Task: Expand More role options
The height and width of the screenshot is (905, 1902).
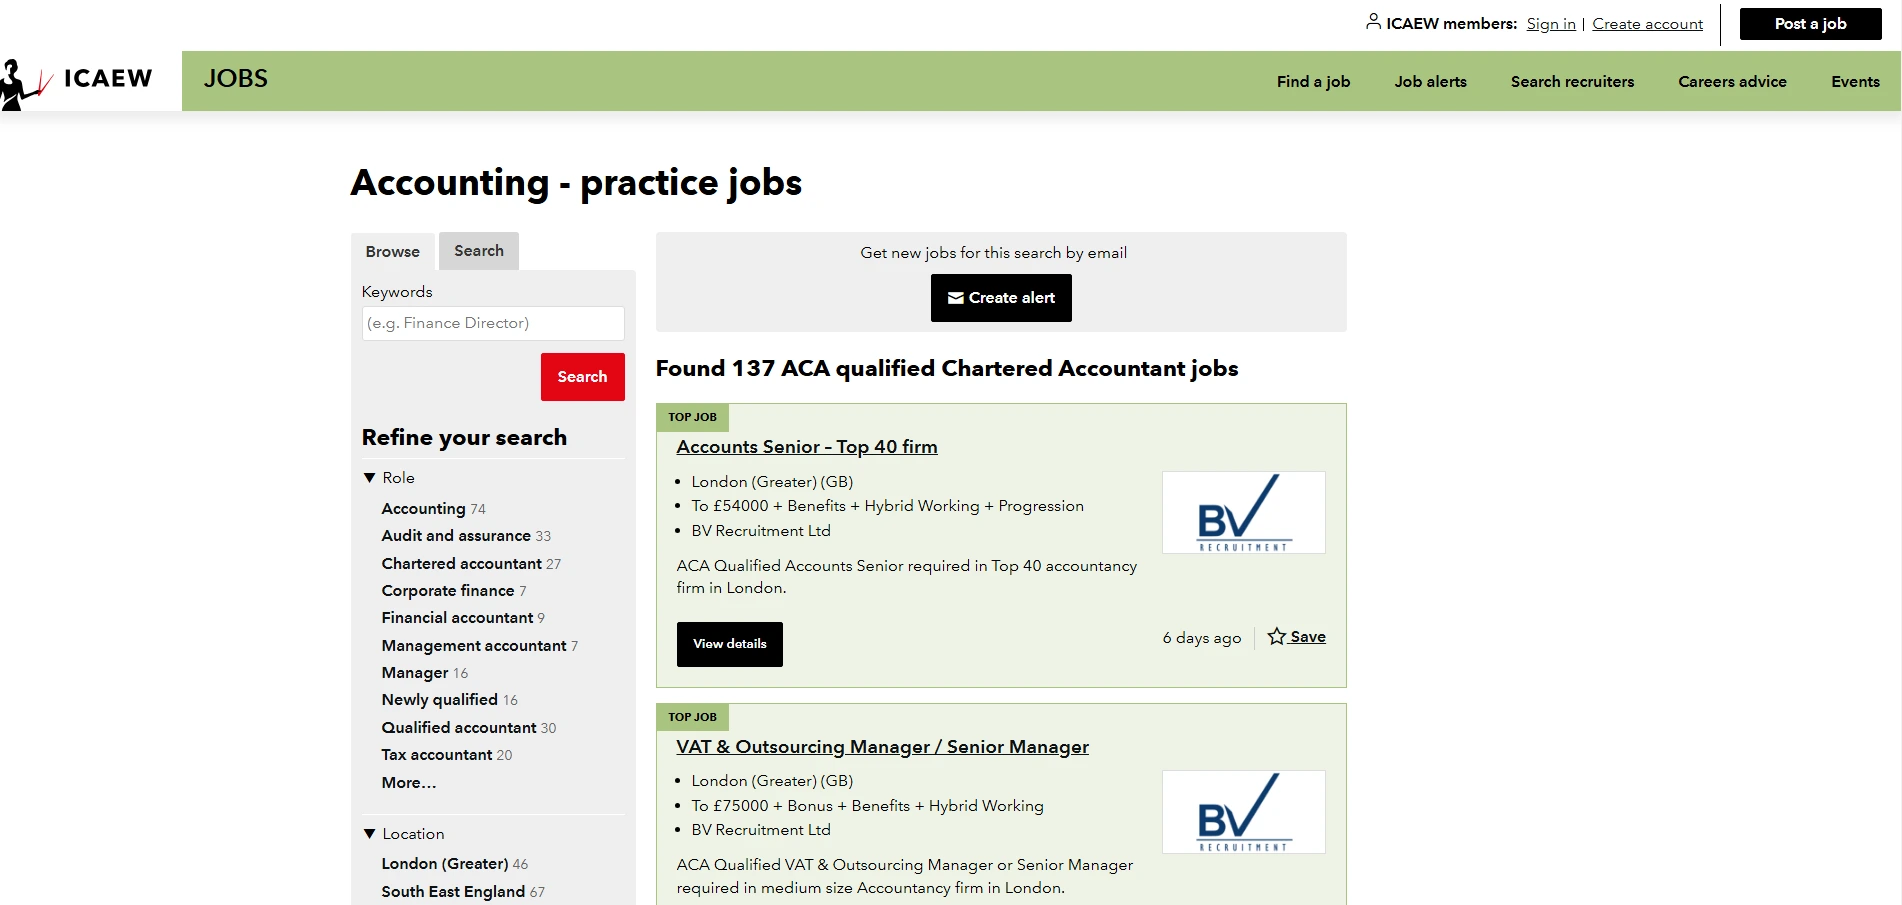Action: coord(408,782)
